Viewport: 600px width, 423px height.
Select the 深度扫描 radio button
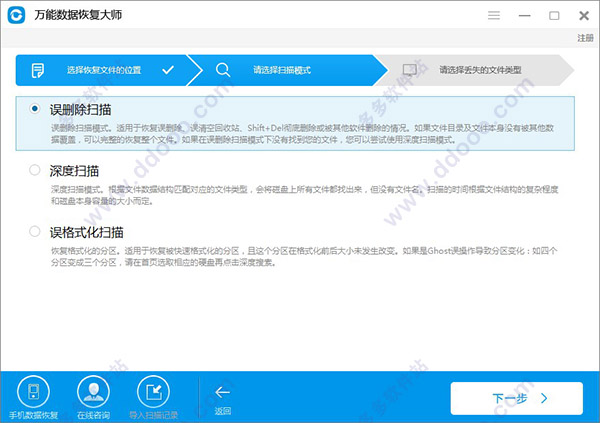tap(34, 170)
